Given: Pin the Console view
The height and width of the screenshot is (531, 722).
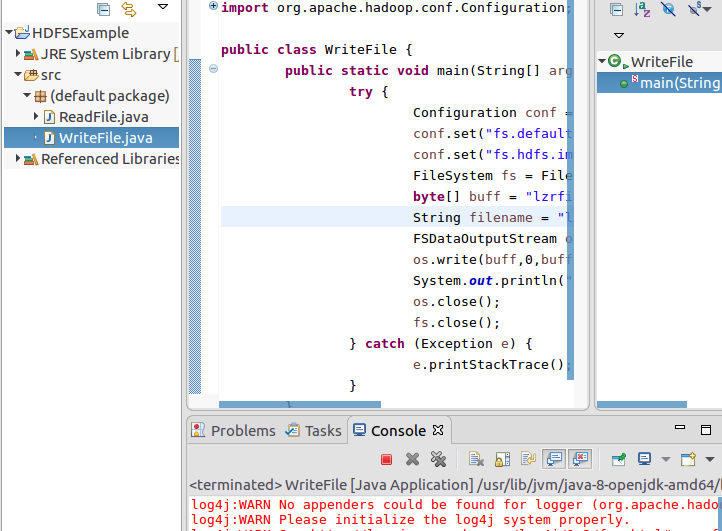Looking at the screenshot, I should pos(619,459).
